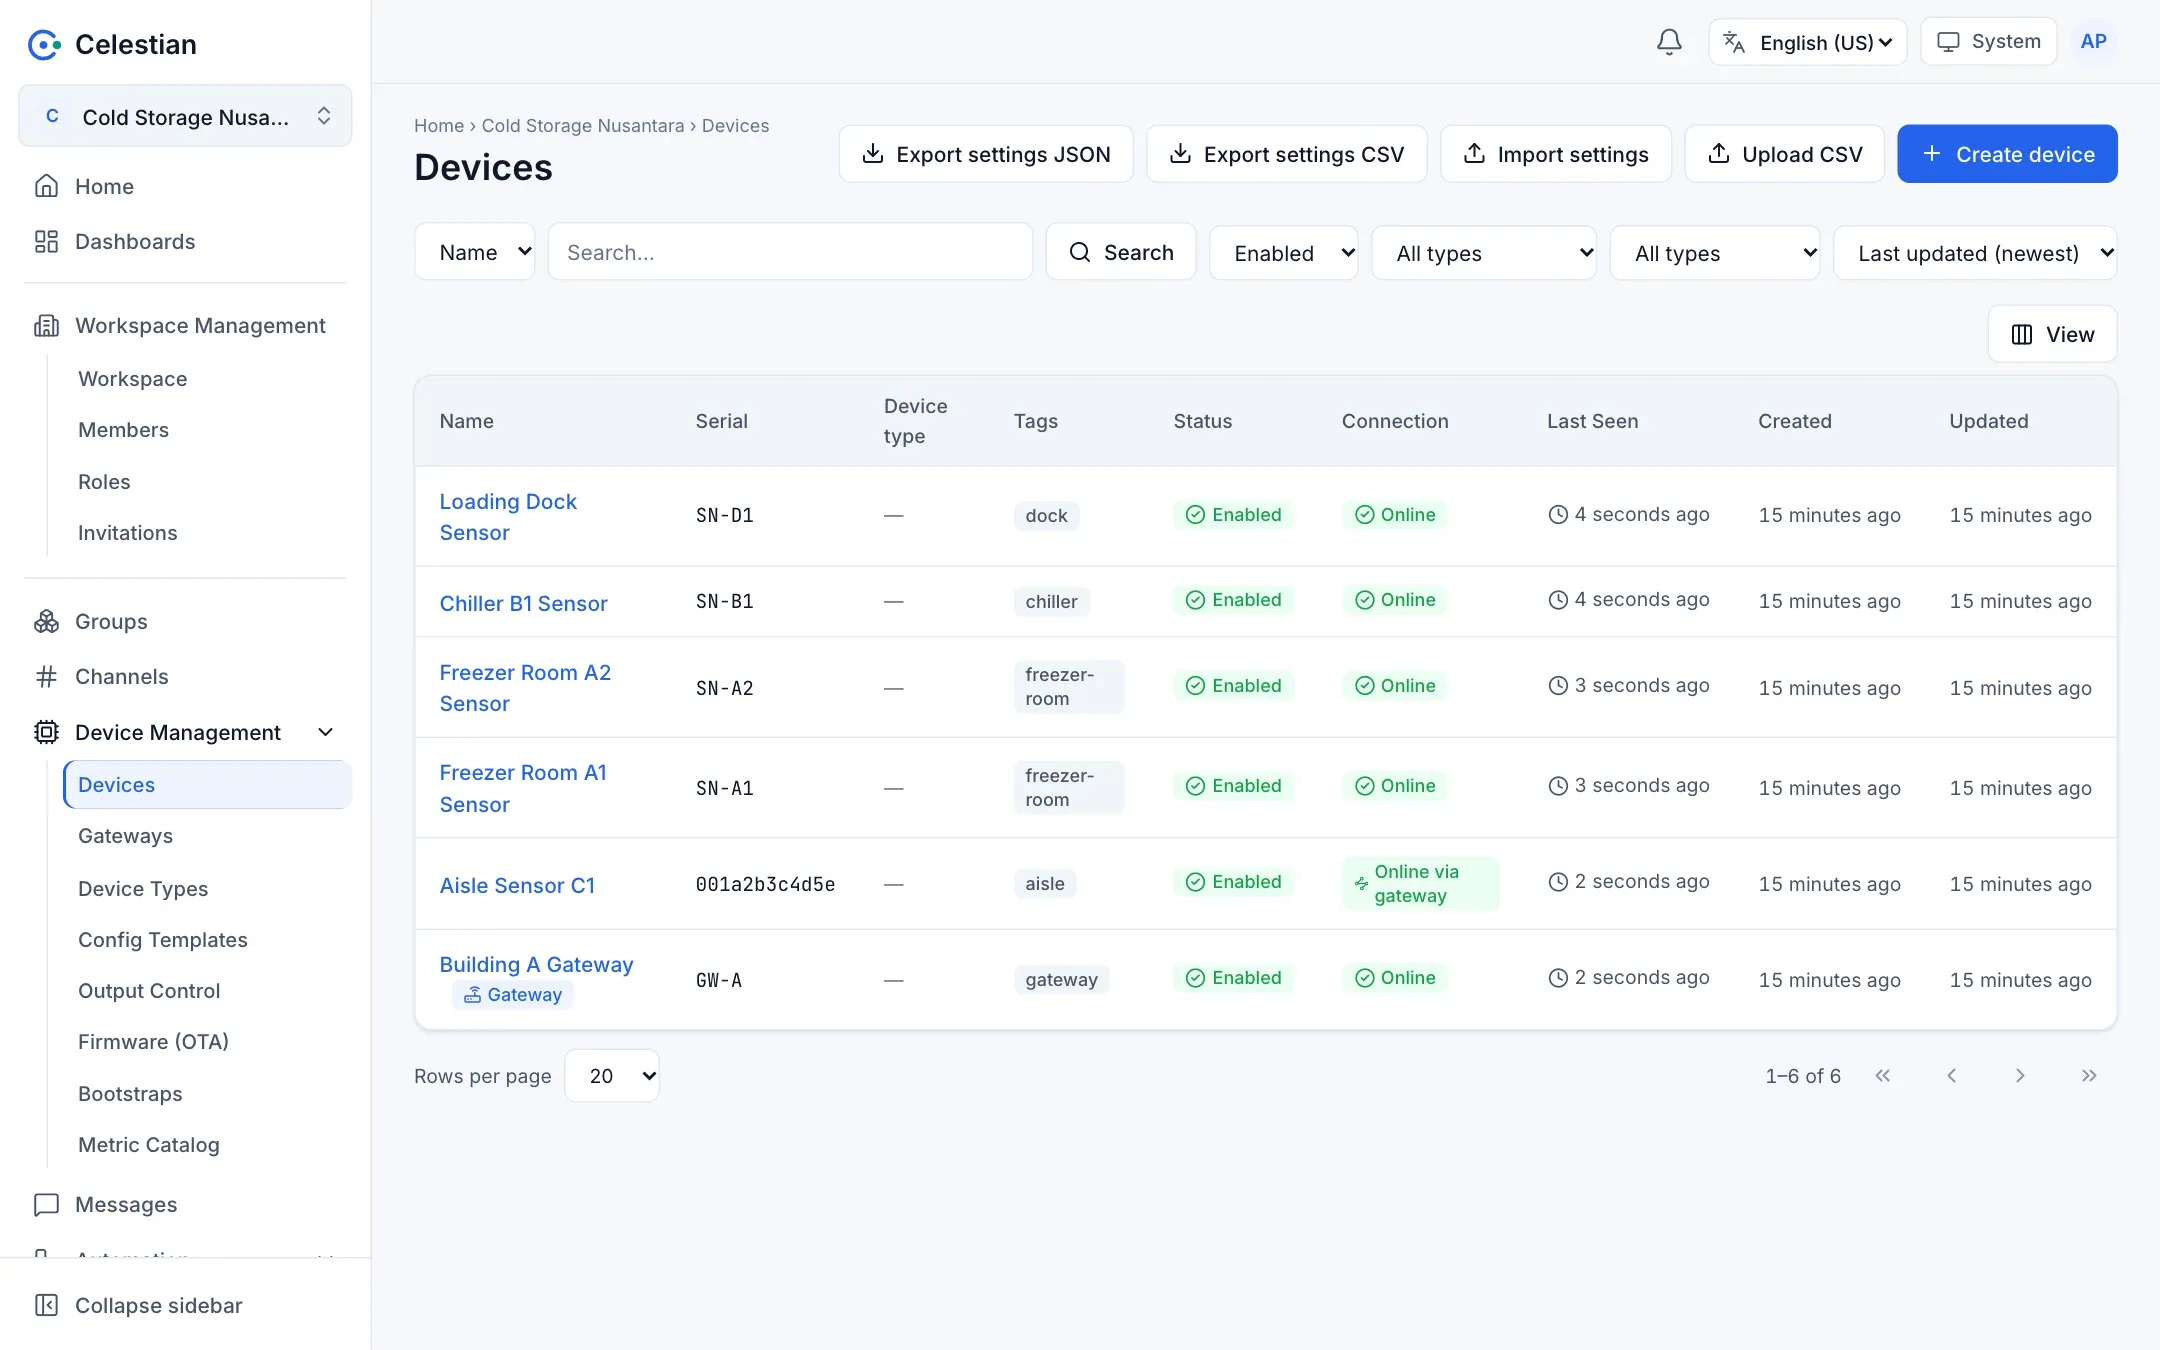The width and height of the screenshot is (2160, 1350).
Task: Open Firmware (OTA) page
Action: point(154,1041)
